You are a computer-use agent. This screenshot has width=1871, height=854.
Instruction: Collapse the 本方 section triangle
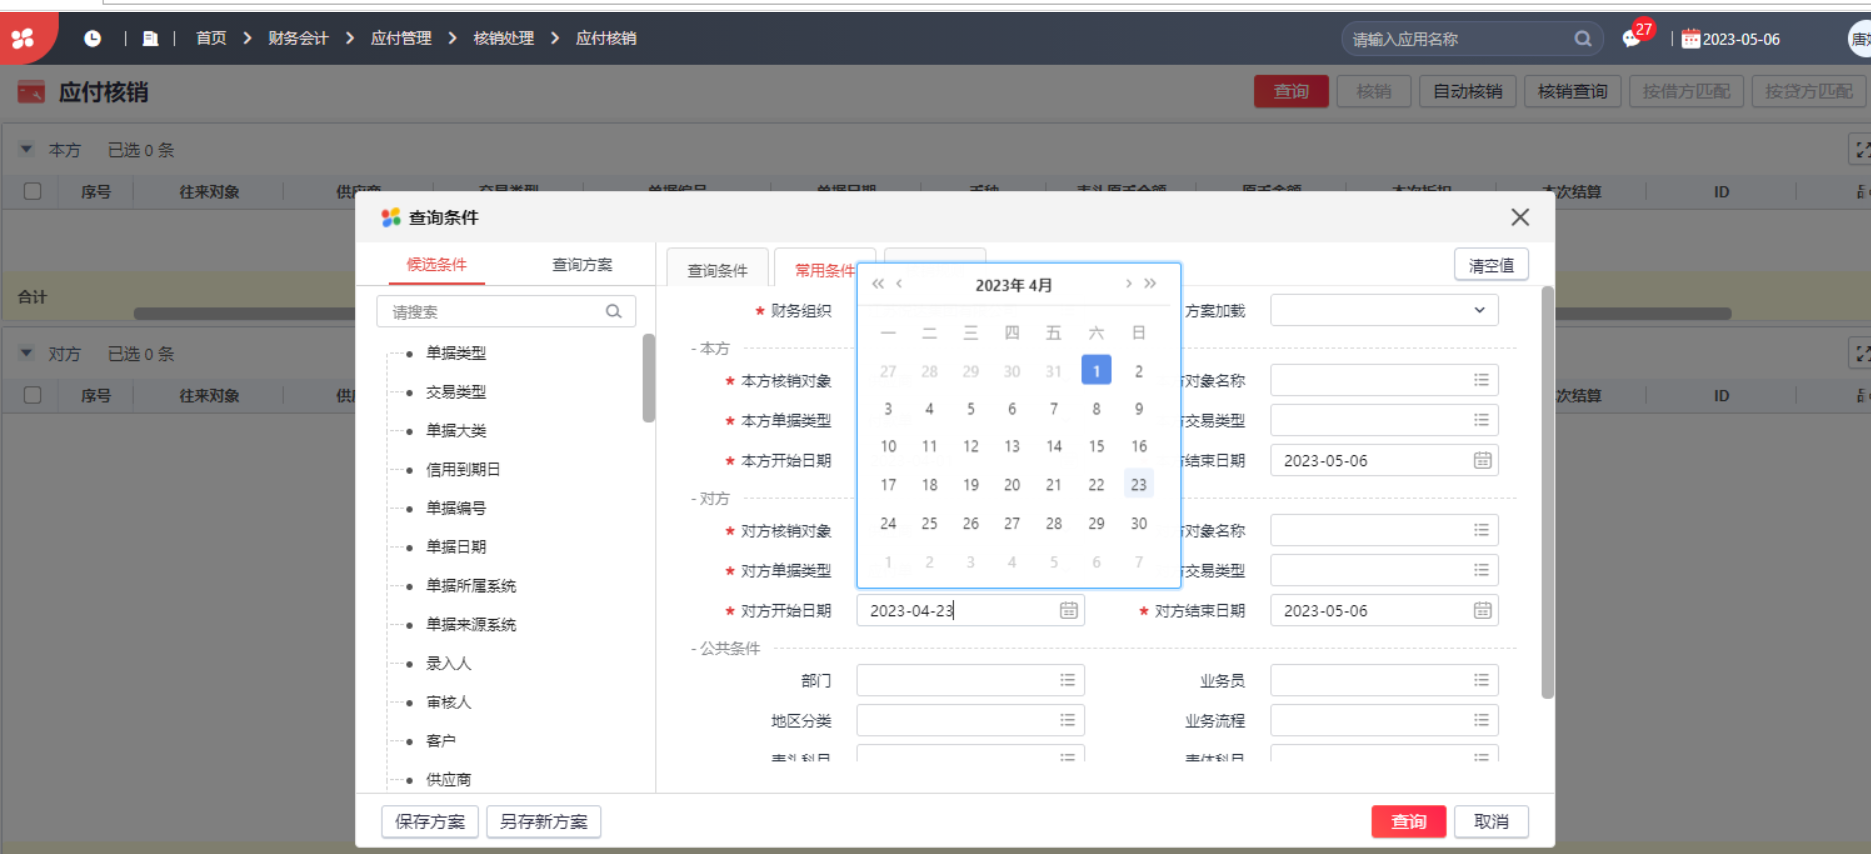click(x=27, y=149)
